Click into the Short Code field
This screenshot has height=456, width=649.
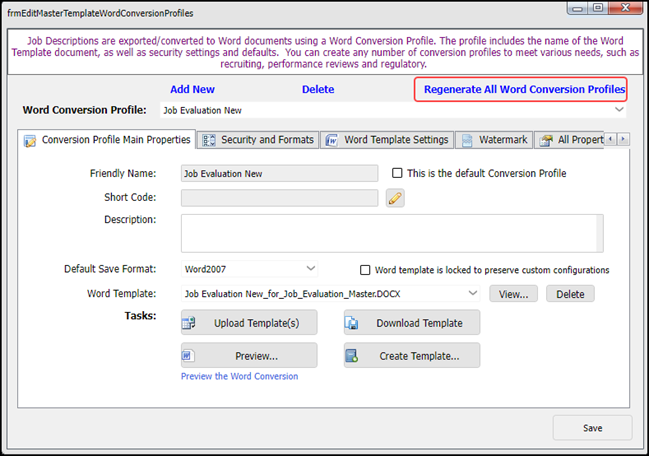click(279, 198)
